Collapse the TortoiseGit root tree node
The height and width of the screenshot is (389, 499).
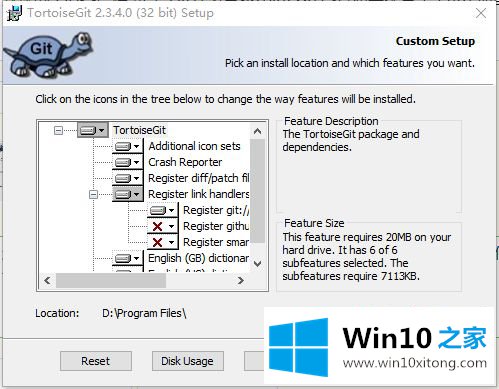click(x=58, y=130)
